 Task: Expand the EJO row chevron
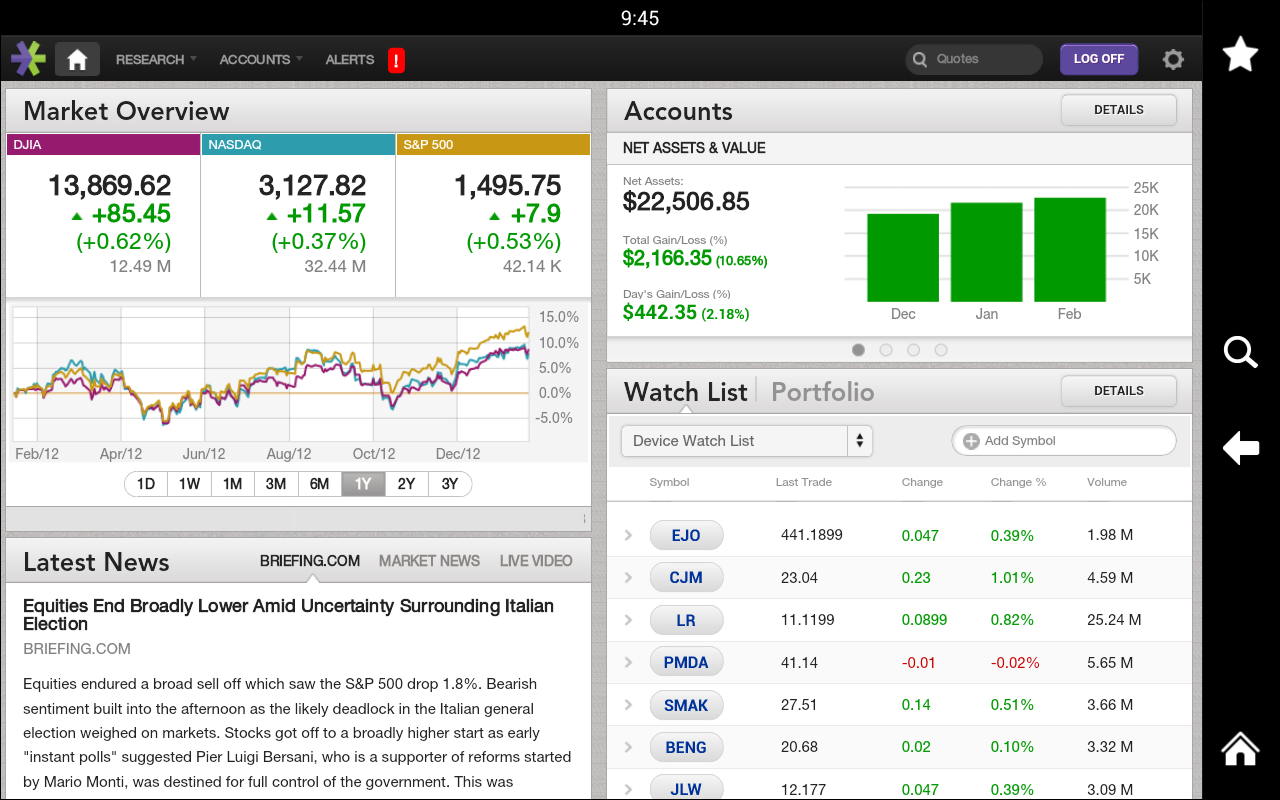click(x=628, y=535)
